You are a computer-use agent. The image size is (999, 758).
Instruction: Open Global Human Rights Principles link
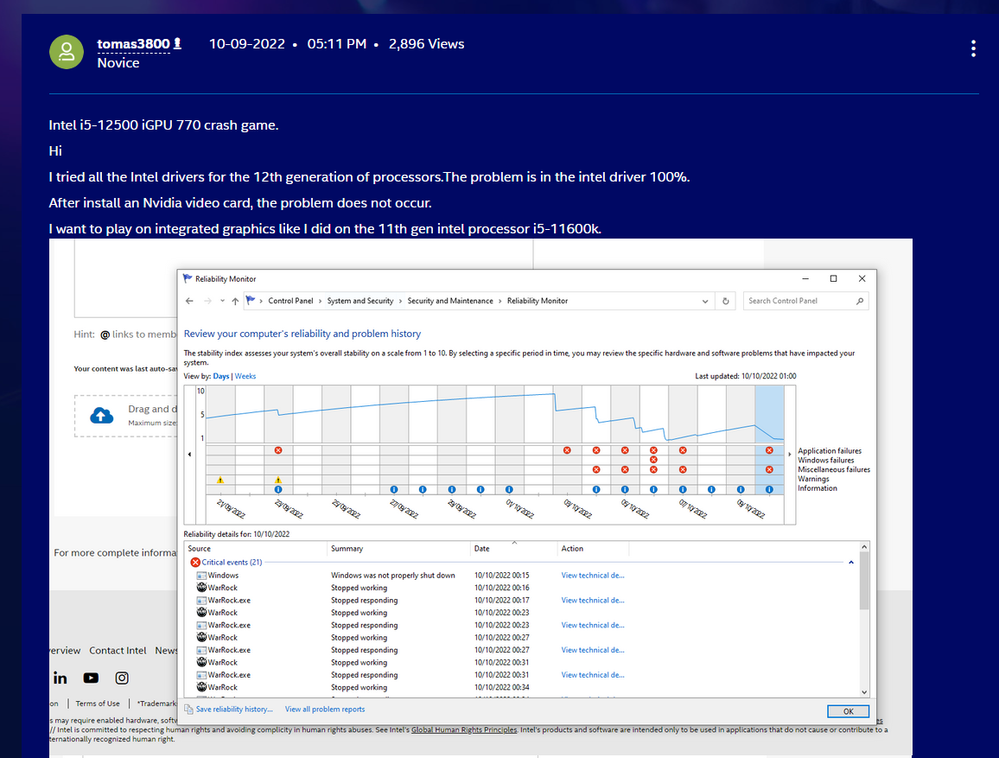pos(464,730)
